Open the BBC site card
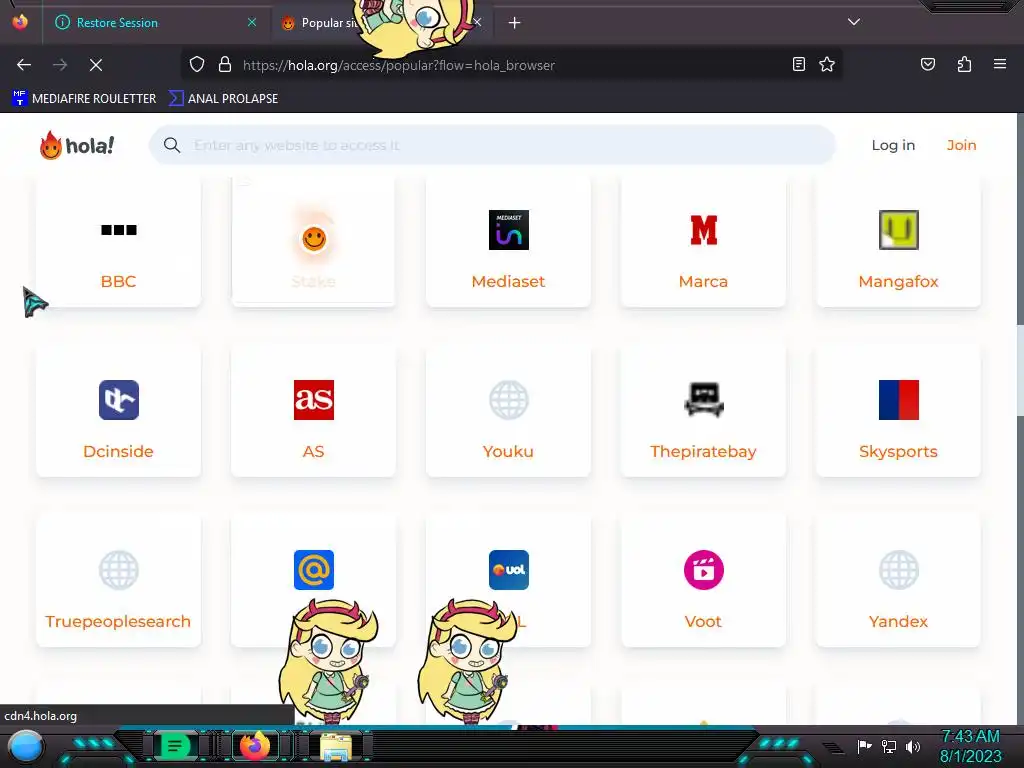Viewport: 1024px width, 768px height. point(118,242)
